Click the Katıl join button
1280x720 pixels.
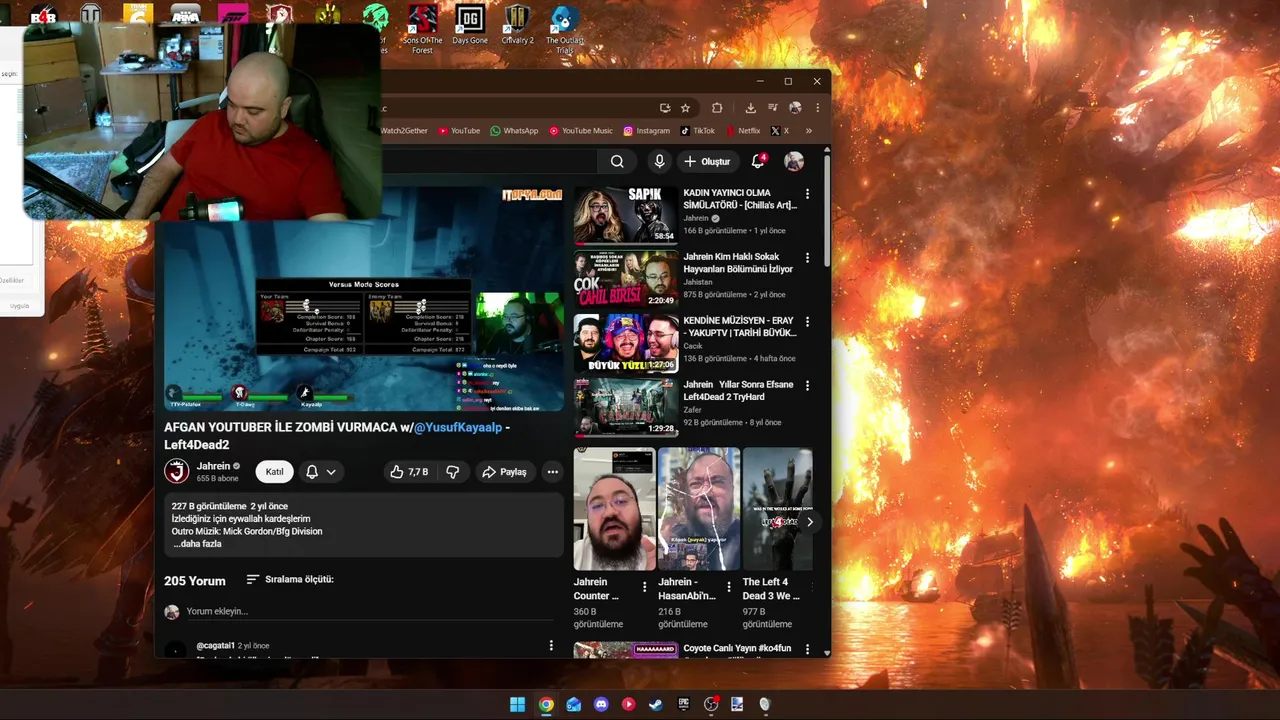click(274, 472)
